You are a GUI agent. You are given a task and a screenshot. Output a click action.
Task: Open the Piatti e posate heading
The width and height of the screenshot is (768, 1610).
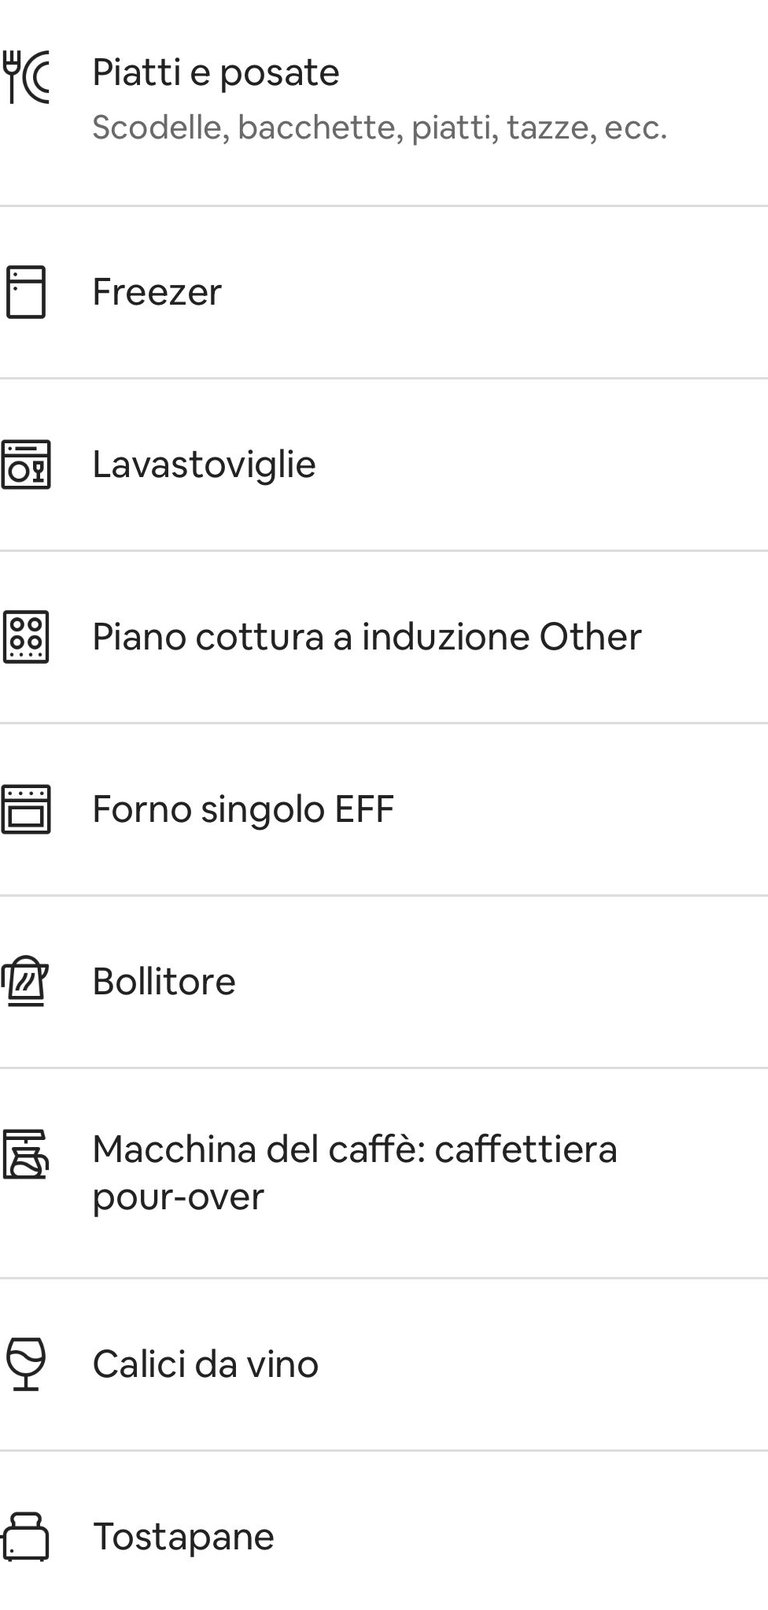coord(216,73)
